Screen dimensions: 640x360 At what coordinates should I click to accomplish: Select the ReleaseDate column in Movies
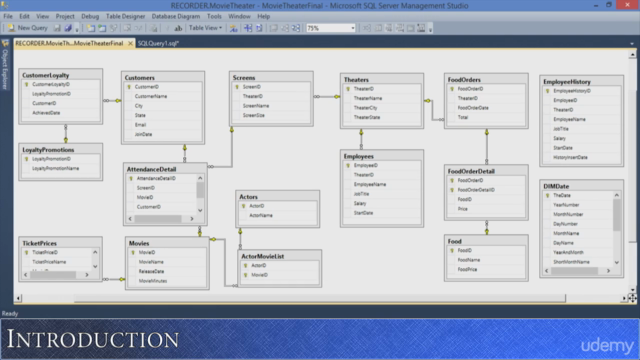click(x=167, y=271)
